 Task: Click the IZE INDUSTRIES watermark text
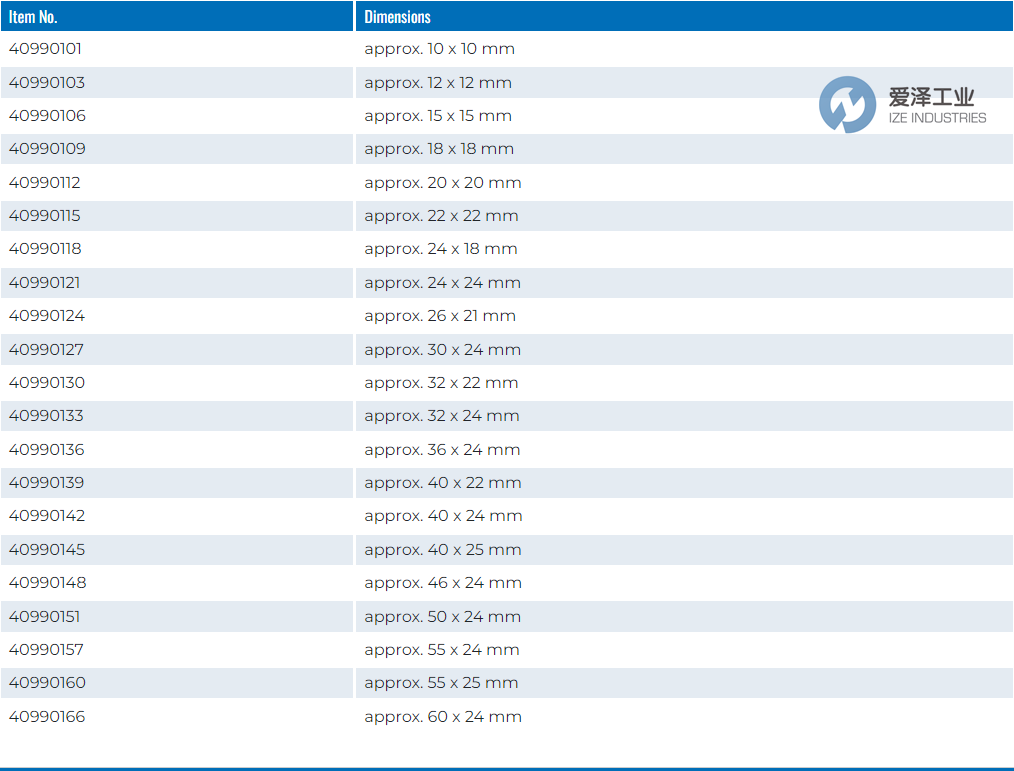tap(937, 118)
